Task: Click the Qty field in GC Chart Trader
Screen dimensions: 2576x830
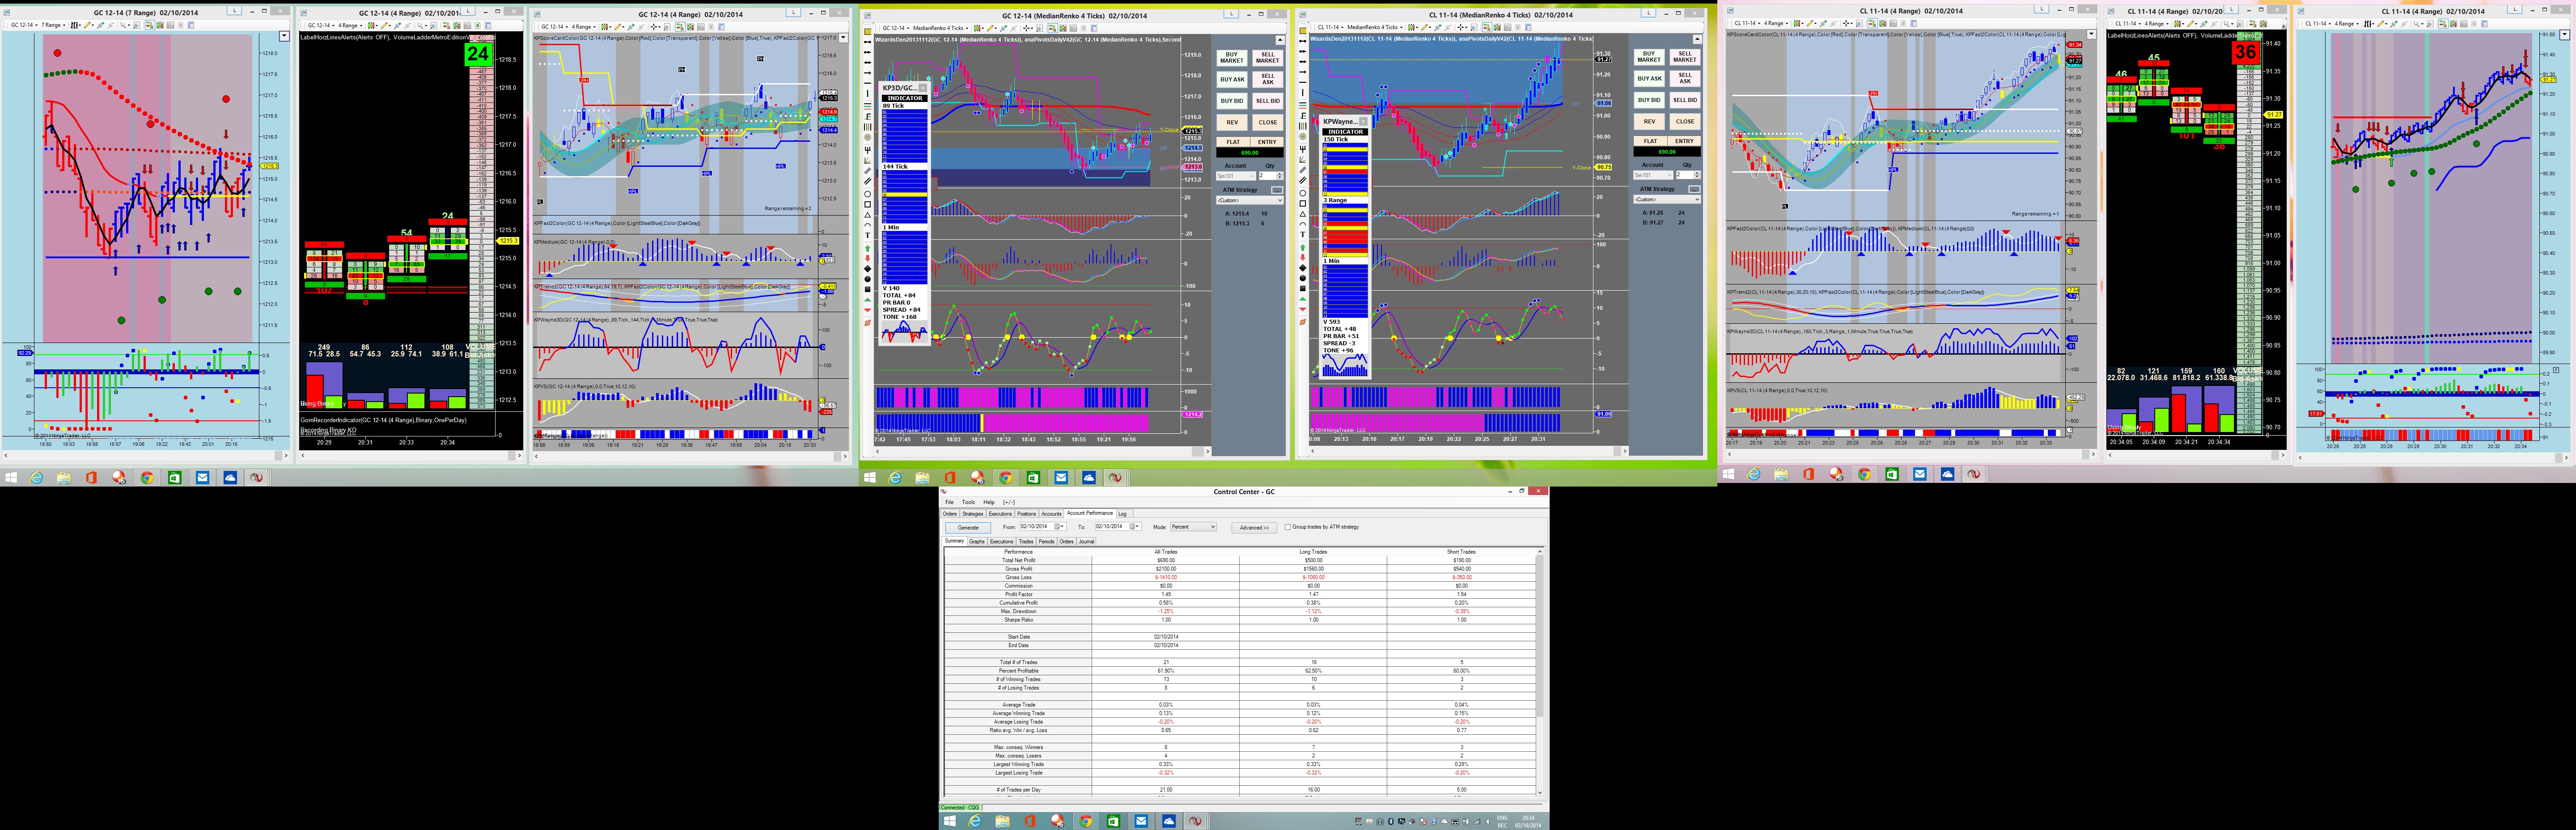Action: 1268,176
